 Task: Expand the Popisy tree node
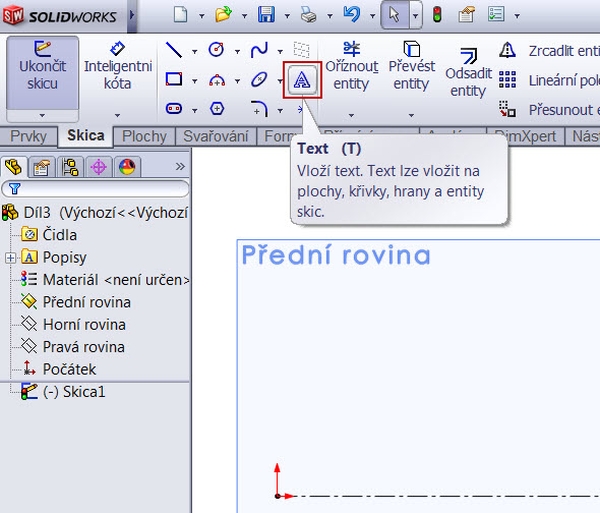pos(11,258)
